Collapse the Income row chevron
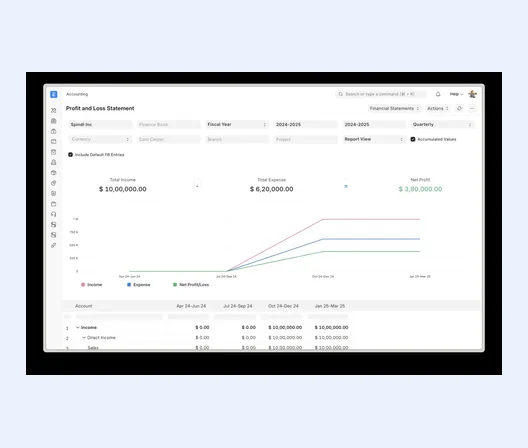528x448 pixels. coord(78,327)
